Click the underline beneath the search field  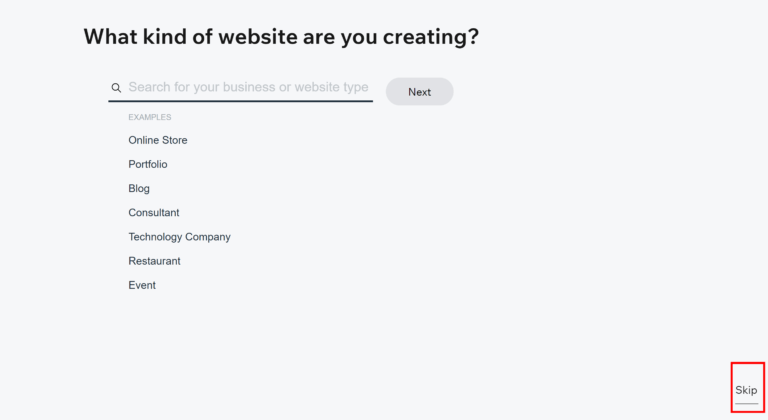[240, 101]
